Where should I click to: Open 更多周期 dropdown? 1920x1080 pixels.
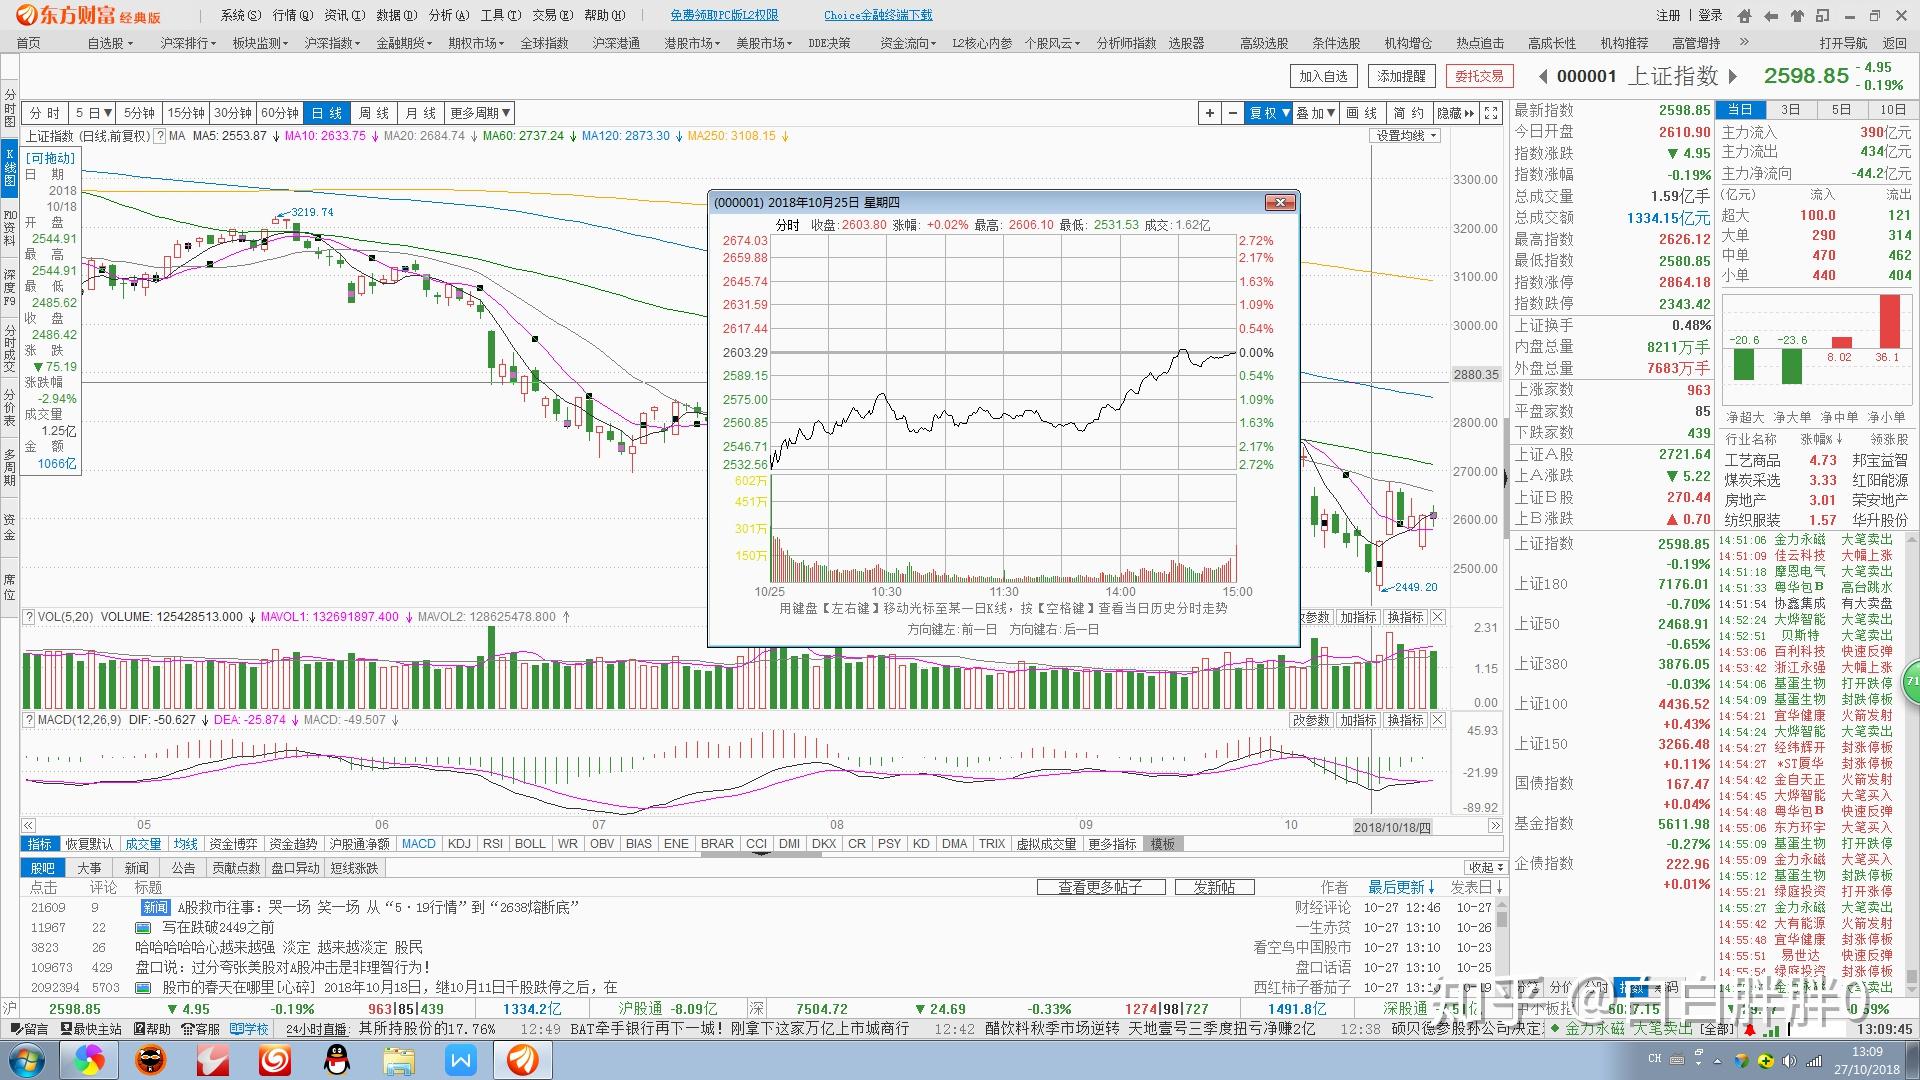(480, 113)
